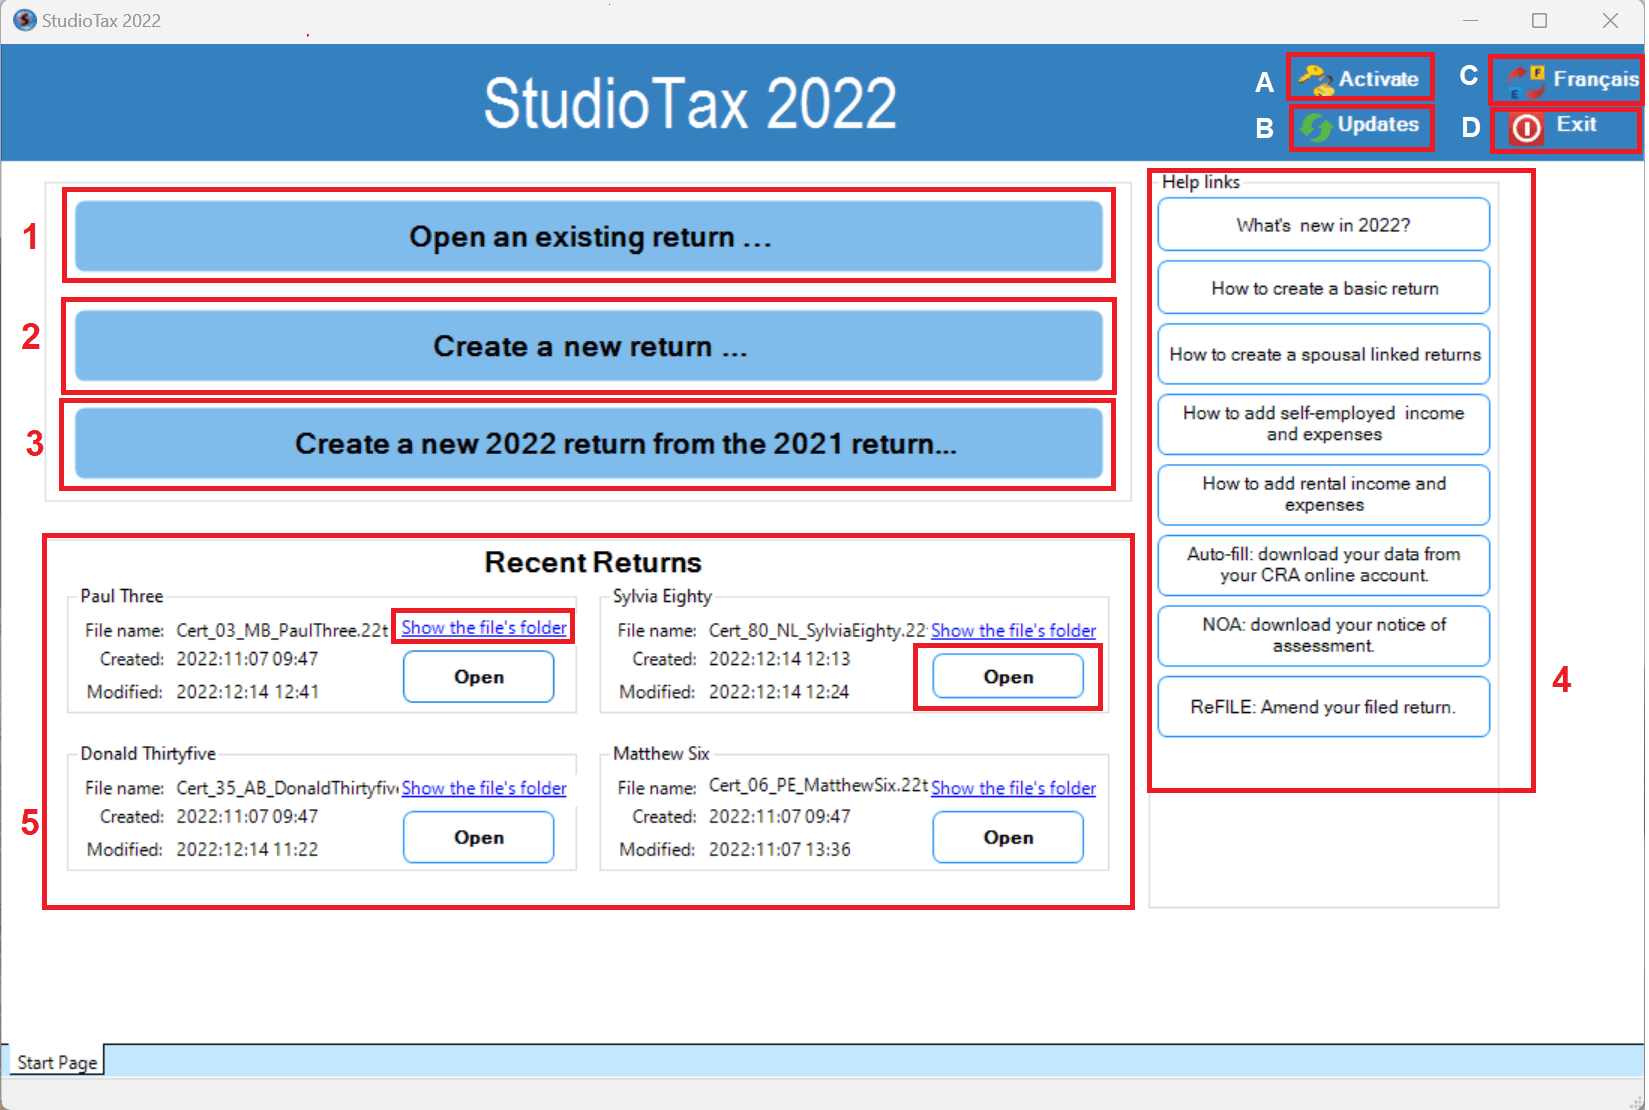
Task: Open Sylvia Eighty's recent return
Action: pos(1007,677)
